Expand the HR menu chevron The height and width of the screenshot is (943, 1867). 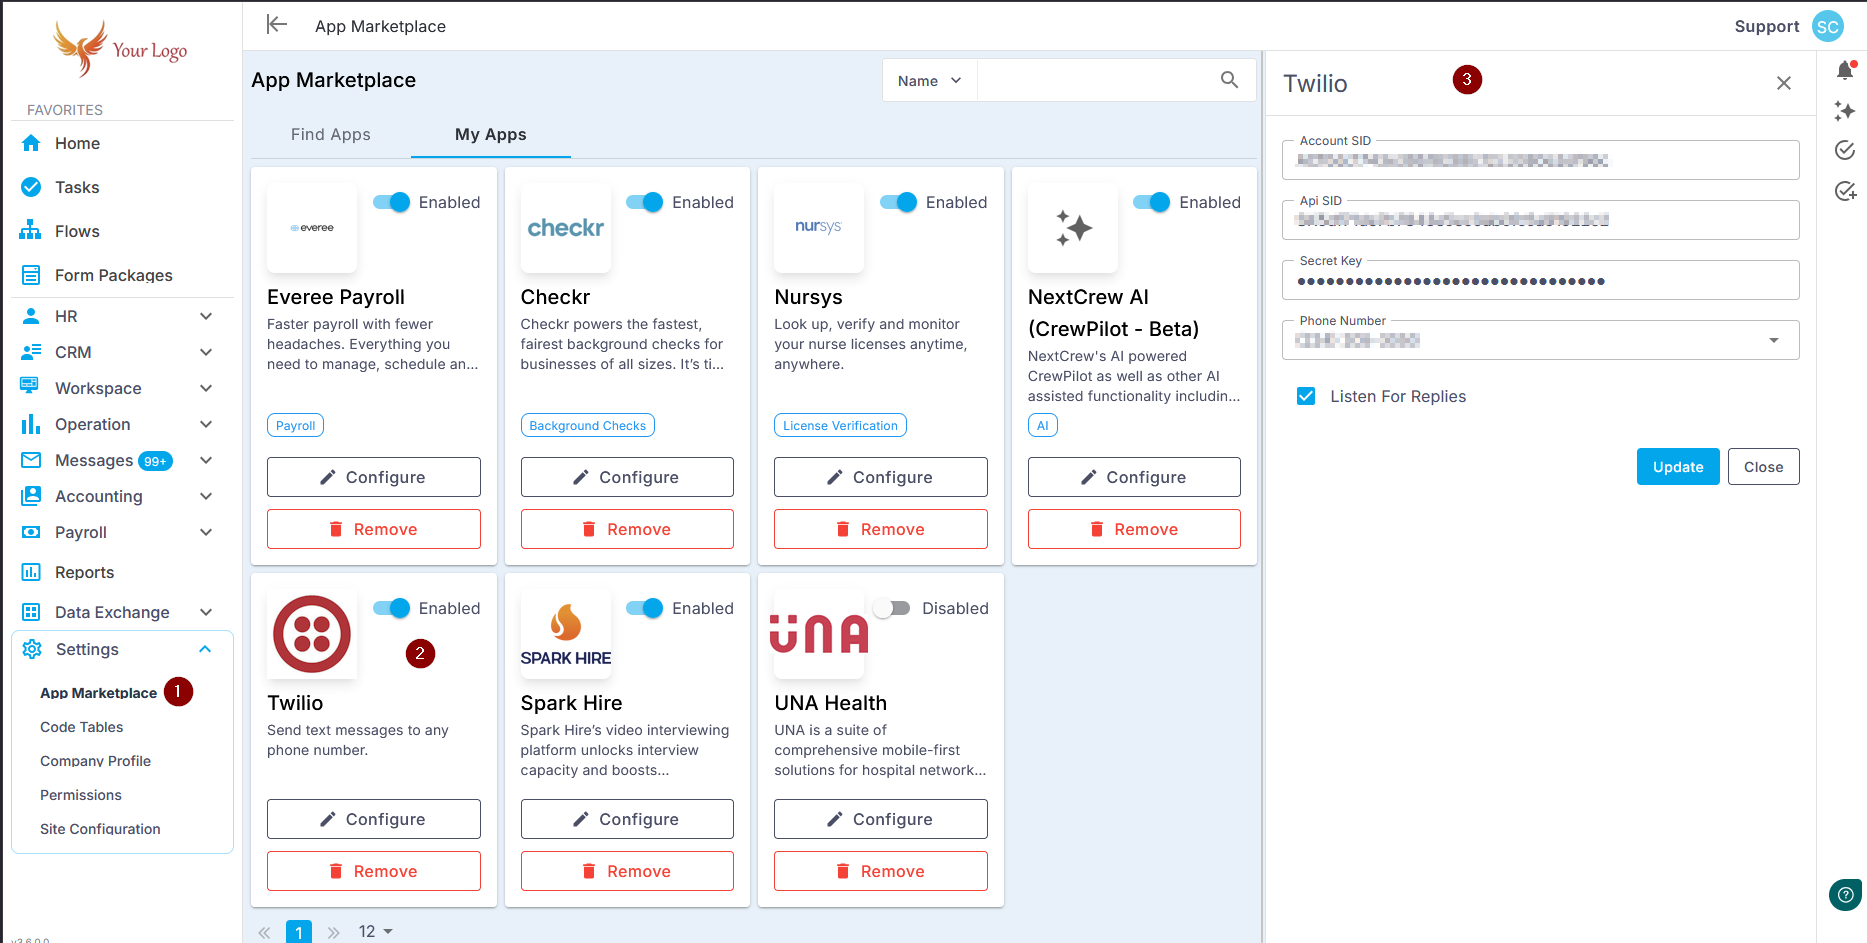206,316
